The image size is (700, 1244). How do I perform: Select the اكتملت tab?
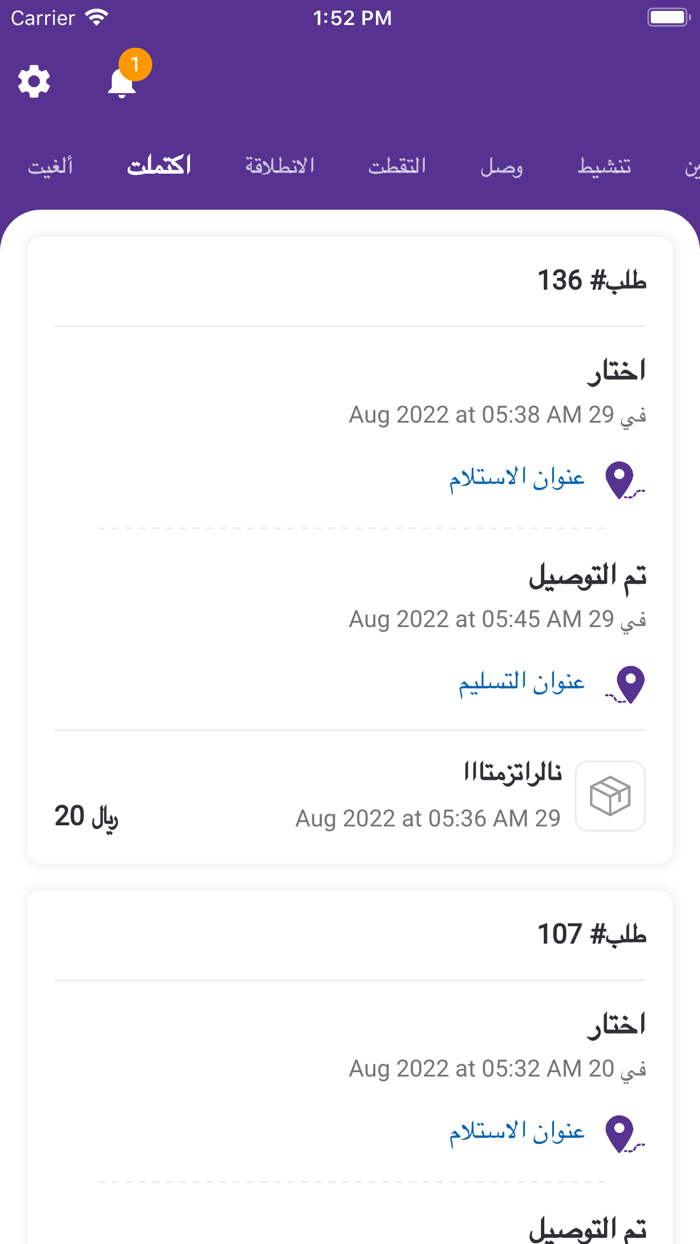(157, 165)
